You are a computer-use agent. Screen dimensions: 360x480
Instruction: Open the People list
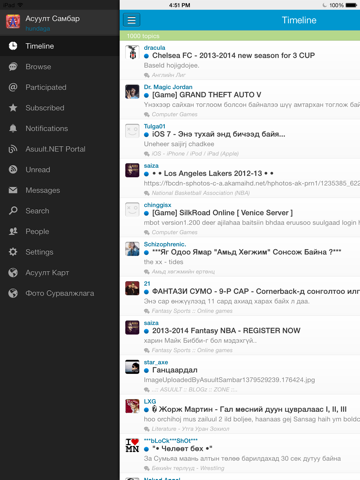click(x=60, y=231)
